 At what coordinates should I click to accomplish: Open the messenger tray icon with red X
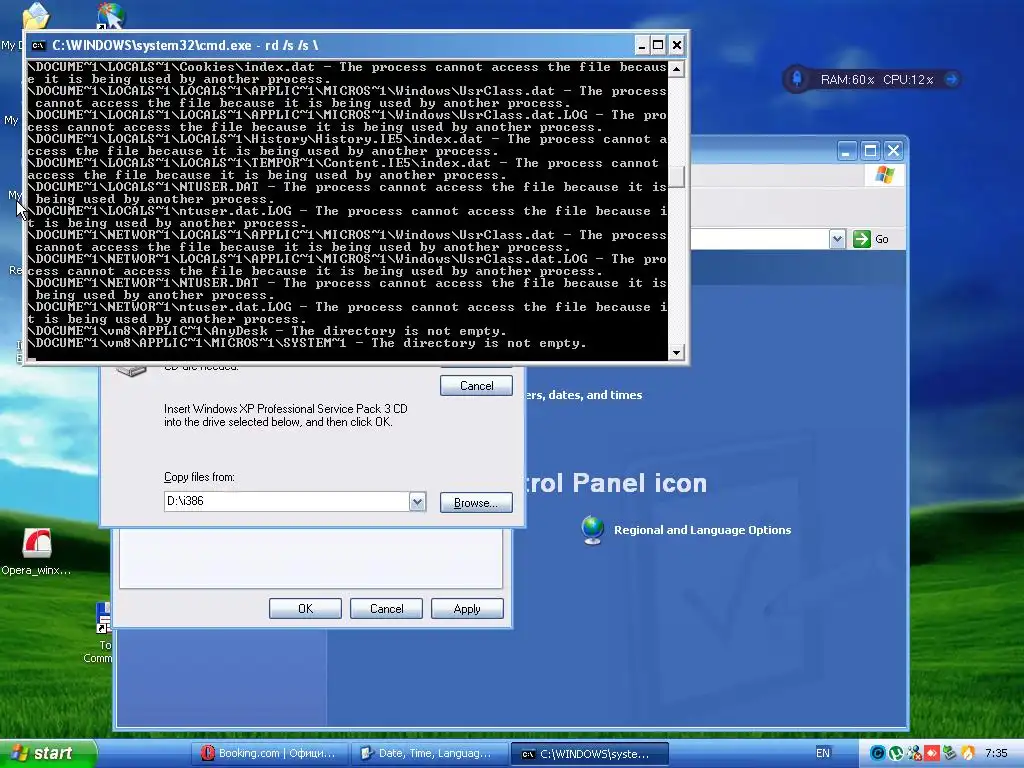tap(914, 753)
